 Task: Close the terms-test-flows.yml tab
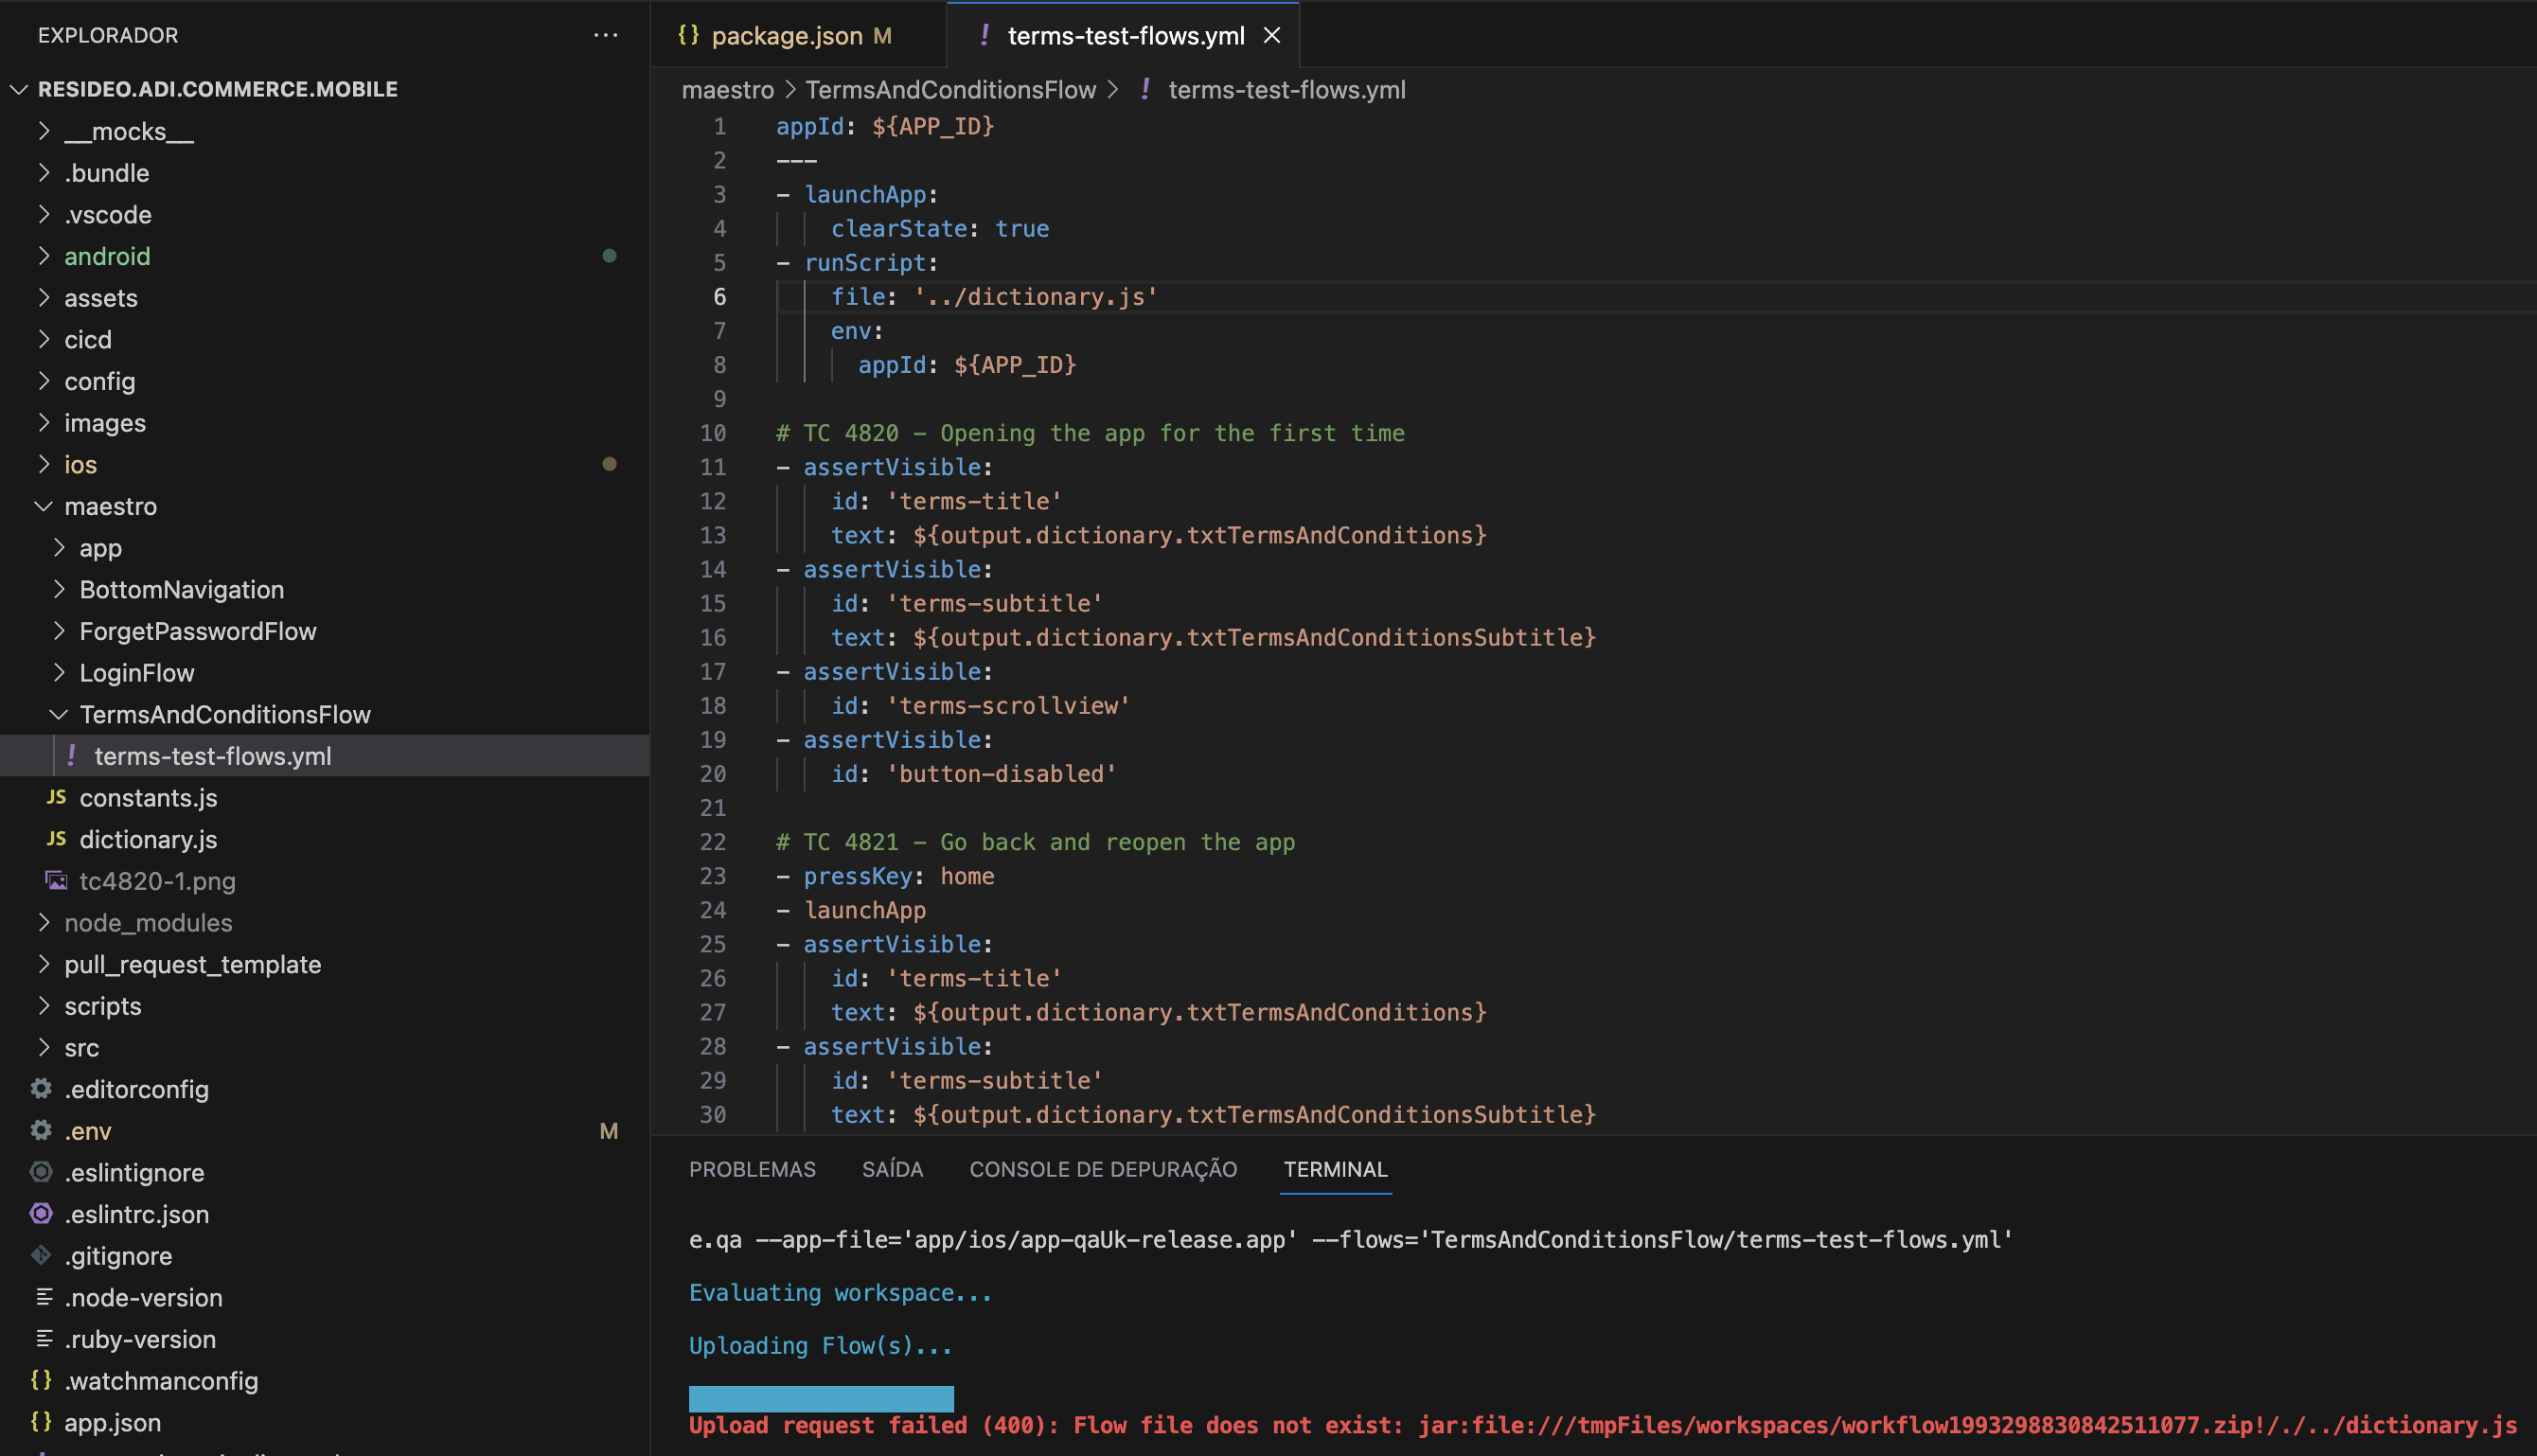click(x=1272, y=35)
